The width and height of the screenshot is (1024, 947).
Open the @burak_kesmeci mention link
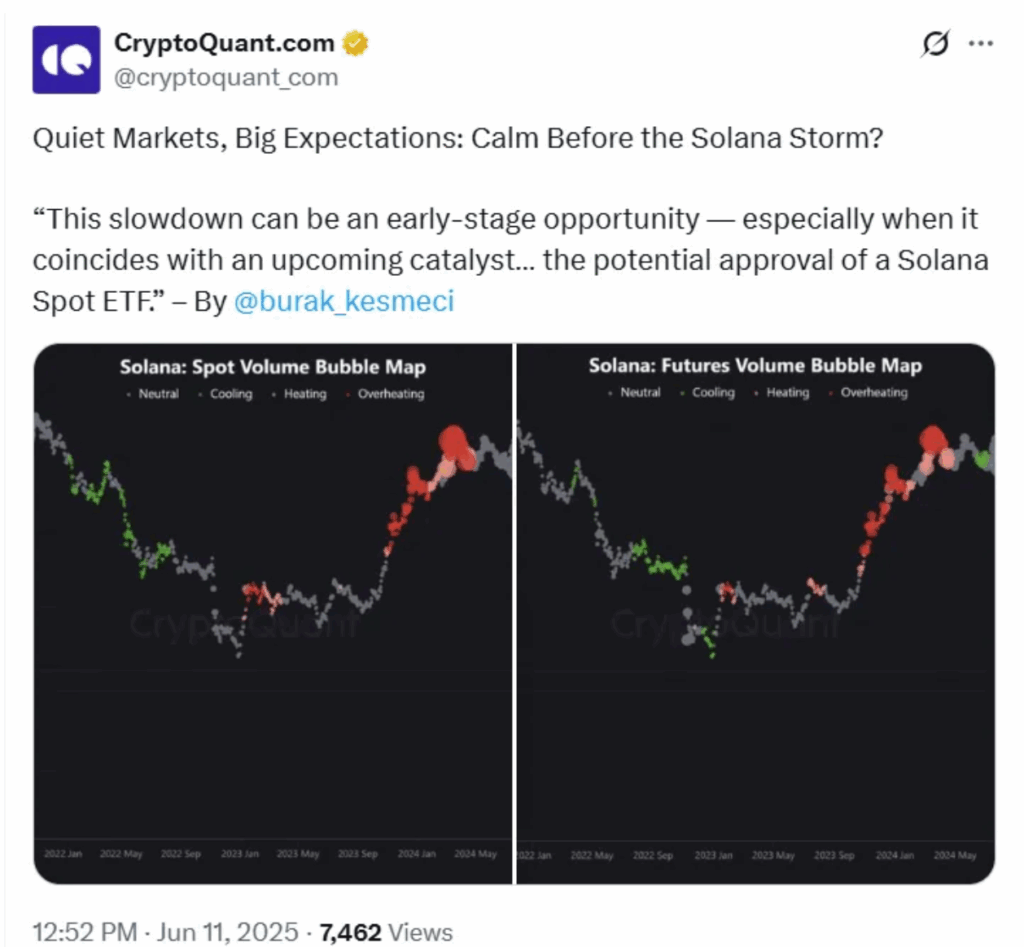[x=344, y=301]
